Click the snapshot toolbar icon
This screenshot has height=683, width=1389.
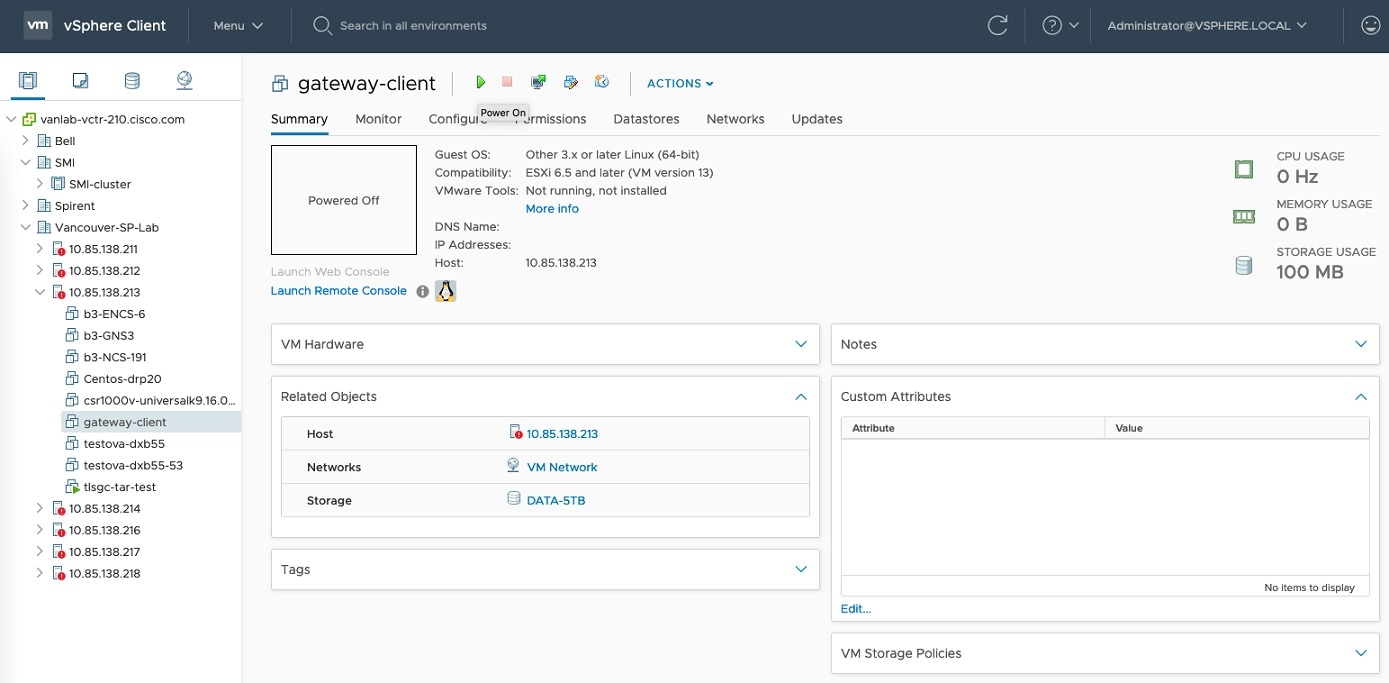(602, 83)
